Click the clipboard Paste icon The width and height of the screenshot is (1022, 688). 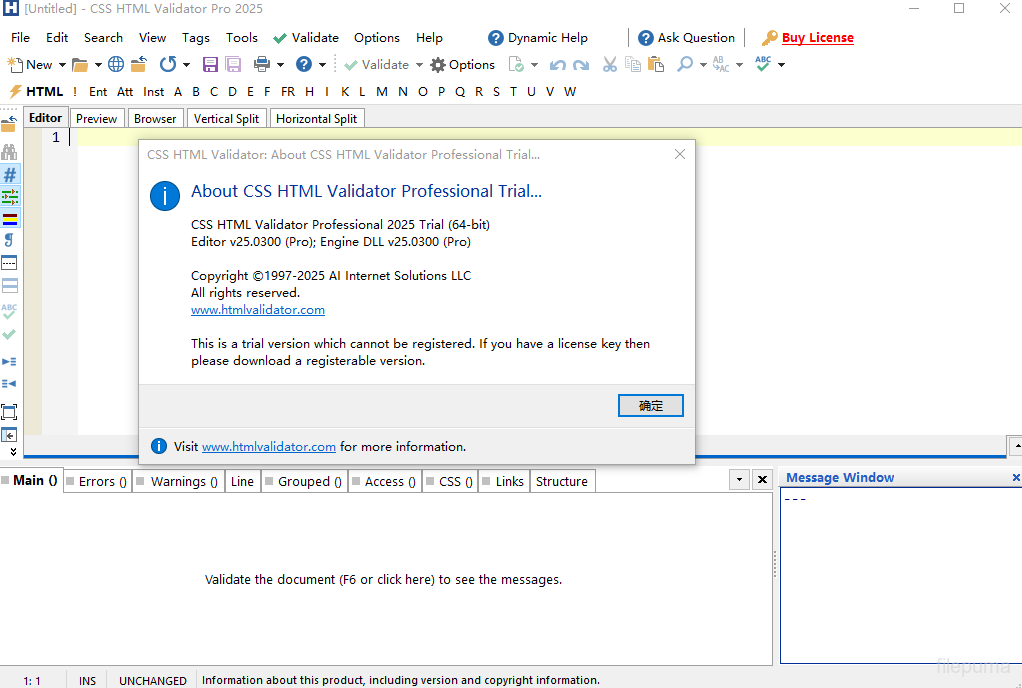tap(656, 65)
